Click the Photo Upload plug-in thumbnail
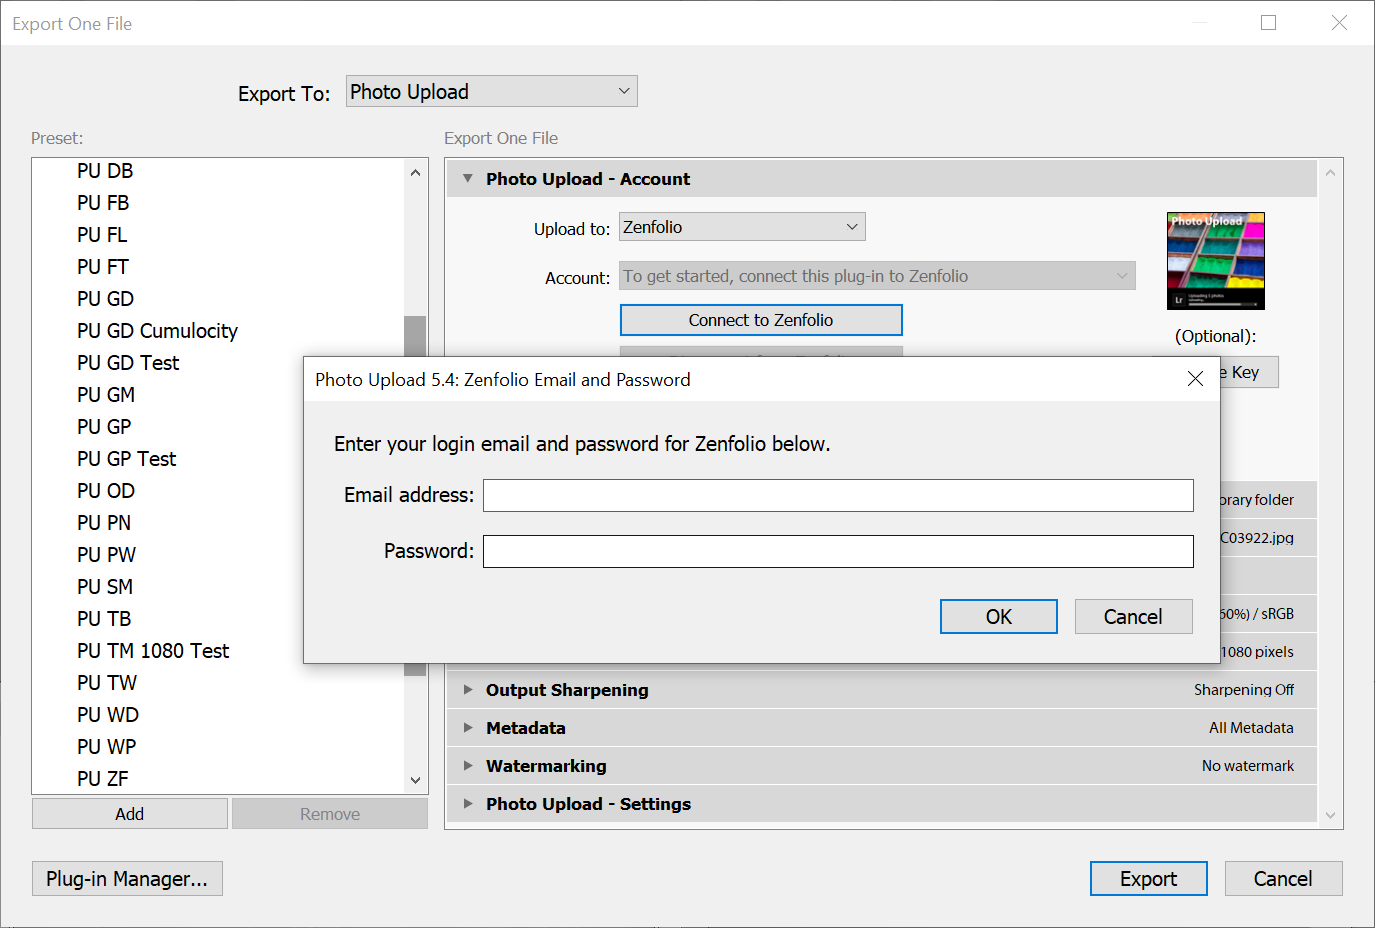 (1215, 261)
